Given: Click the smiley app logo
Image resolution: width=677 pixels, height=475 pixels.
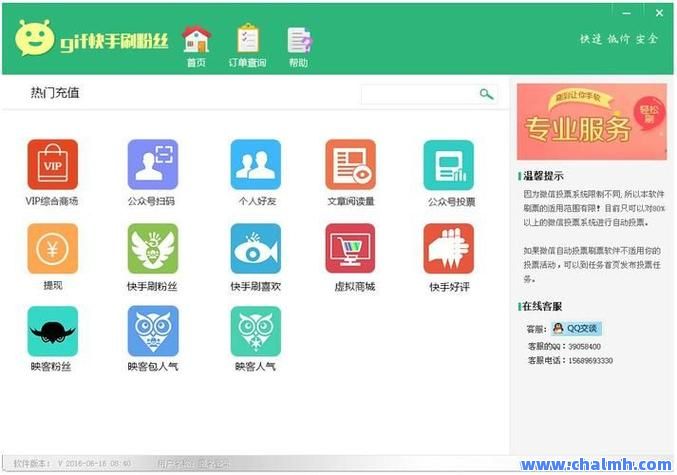Looking at the screenshot, I should point(35,38).
